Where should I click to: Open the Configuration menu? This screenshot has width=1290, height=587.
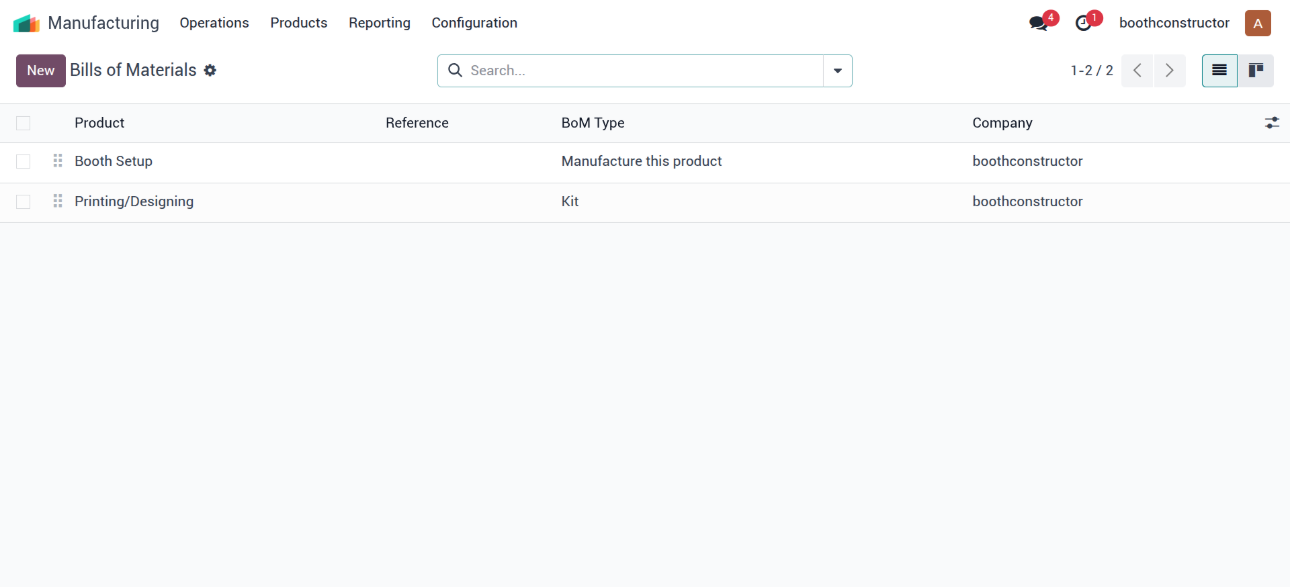(474, 23)
